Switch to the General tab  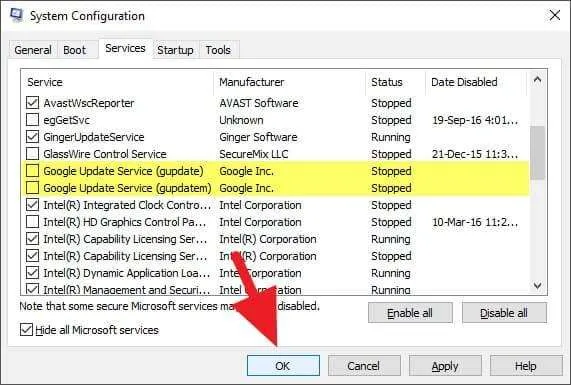pyautogui.click(x=33, y=50)
